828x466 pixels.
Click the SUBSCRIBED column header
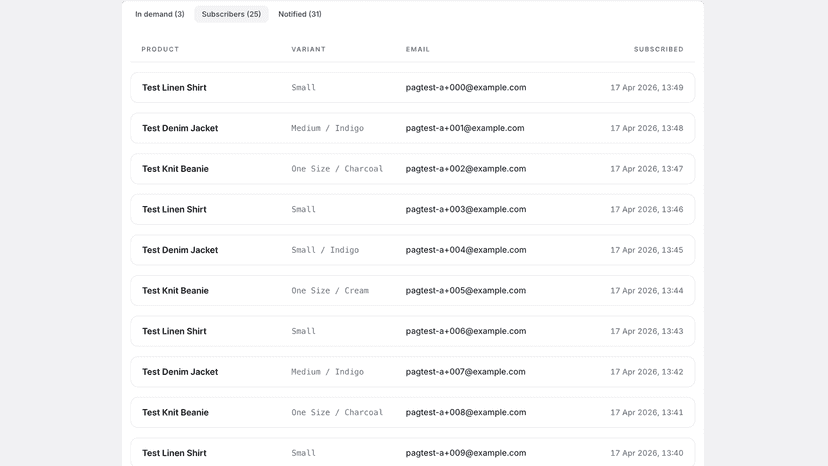658,49
